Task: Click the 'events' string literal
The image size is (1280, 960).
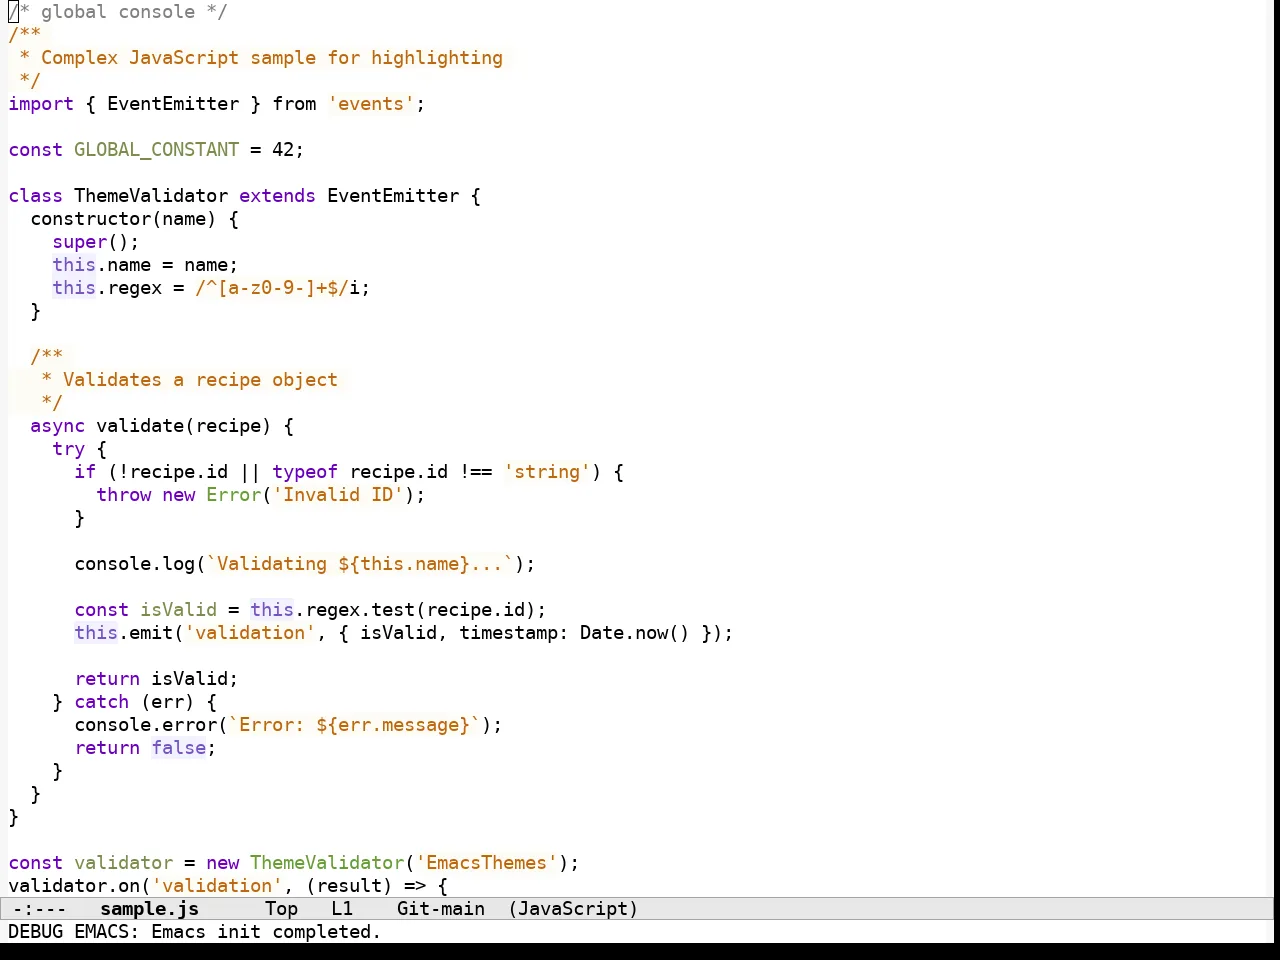Action: click(370, 104)
